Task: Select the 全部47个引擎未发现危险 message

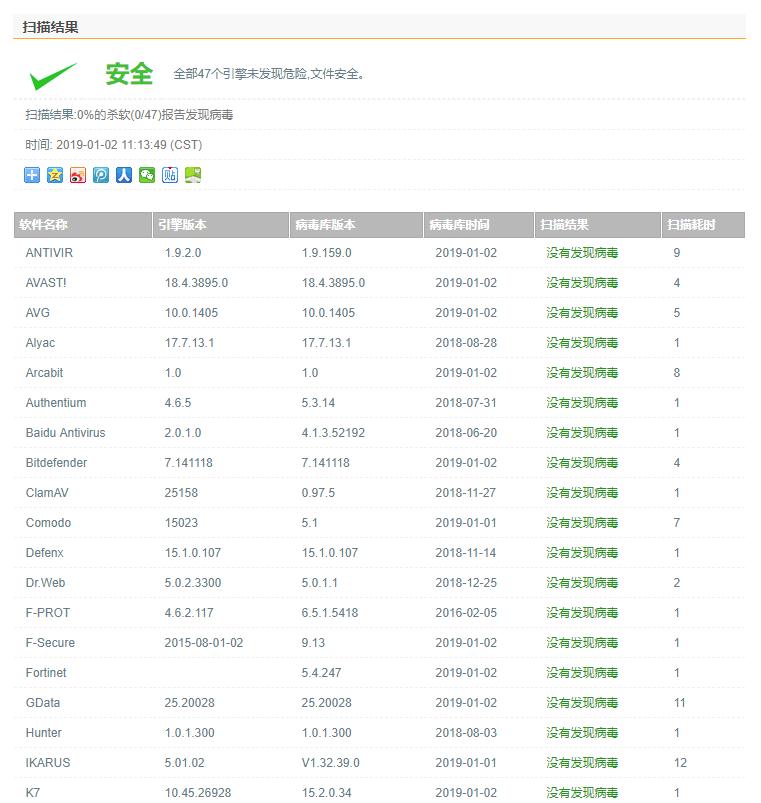Action: (x=269, y=74)
